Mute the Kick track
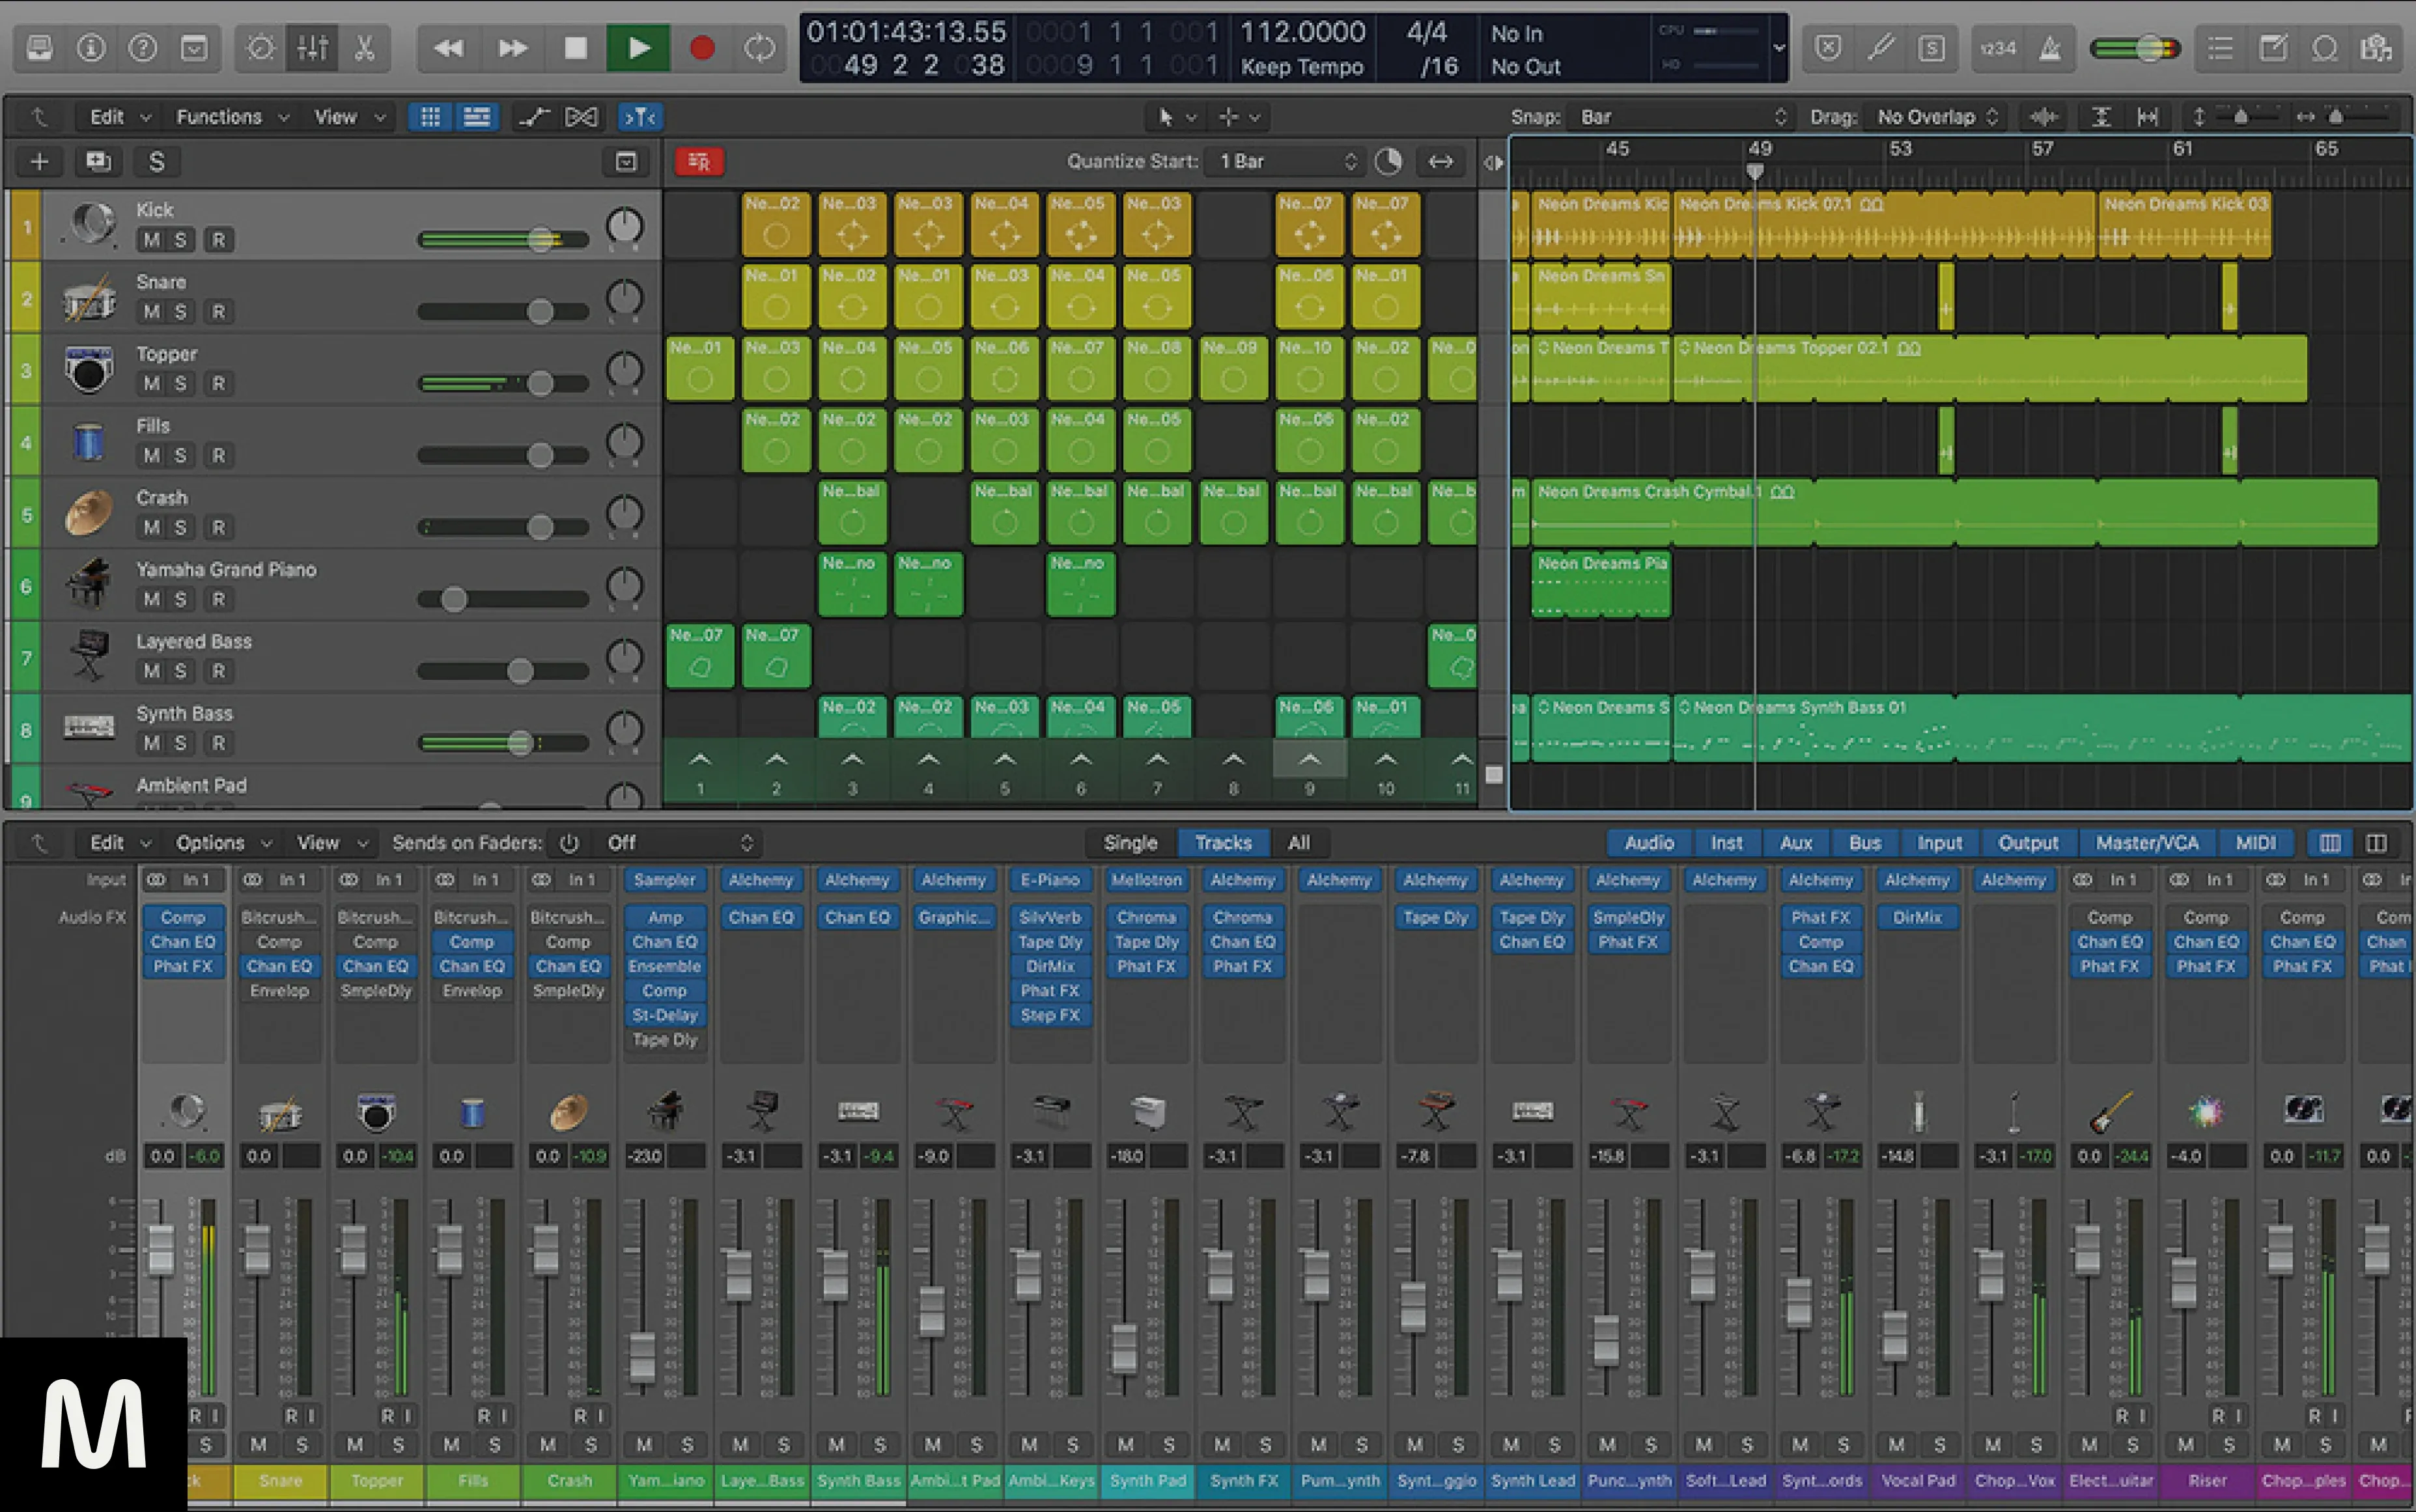The image size is (2416, 1512). [x=151, y=240]
